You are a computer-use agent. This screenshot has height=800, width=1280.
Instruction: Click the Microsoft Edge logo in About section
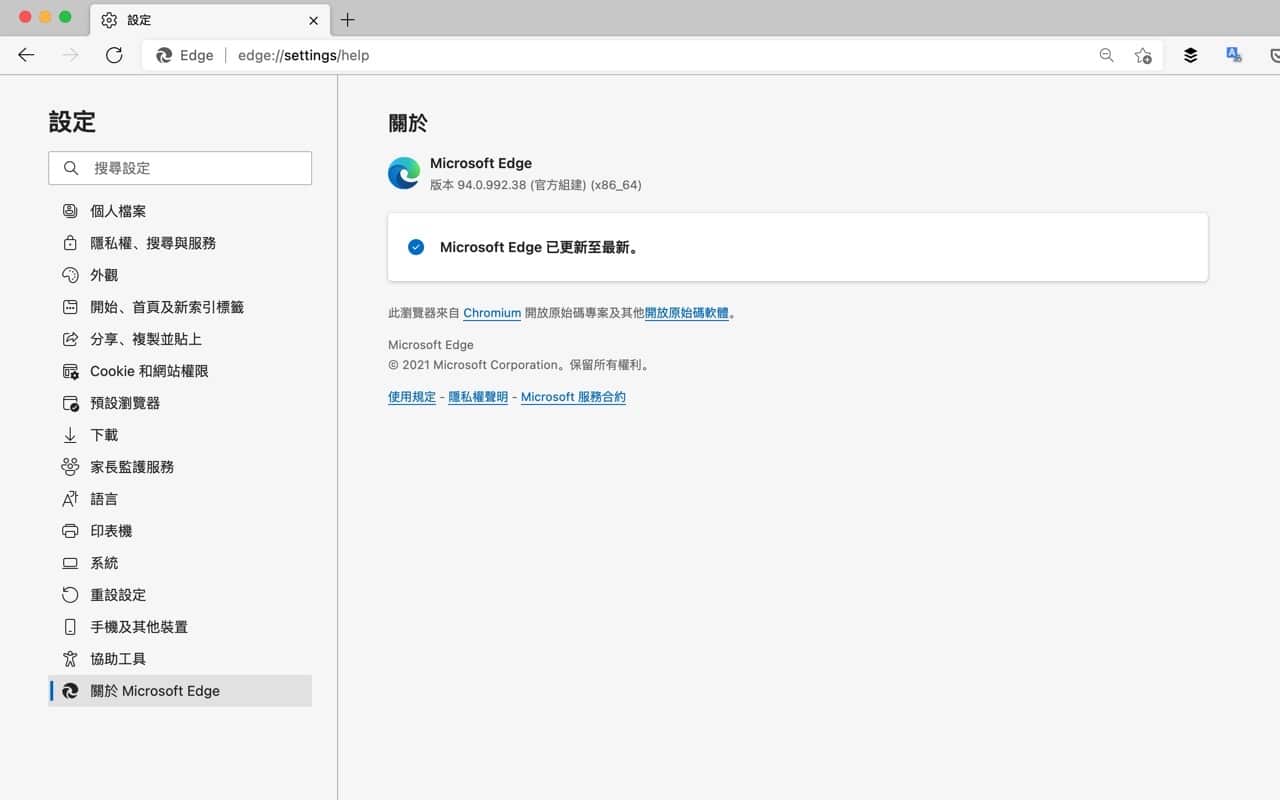404,173
